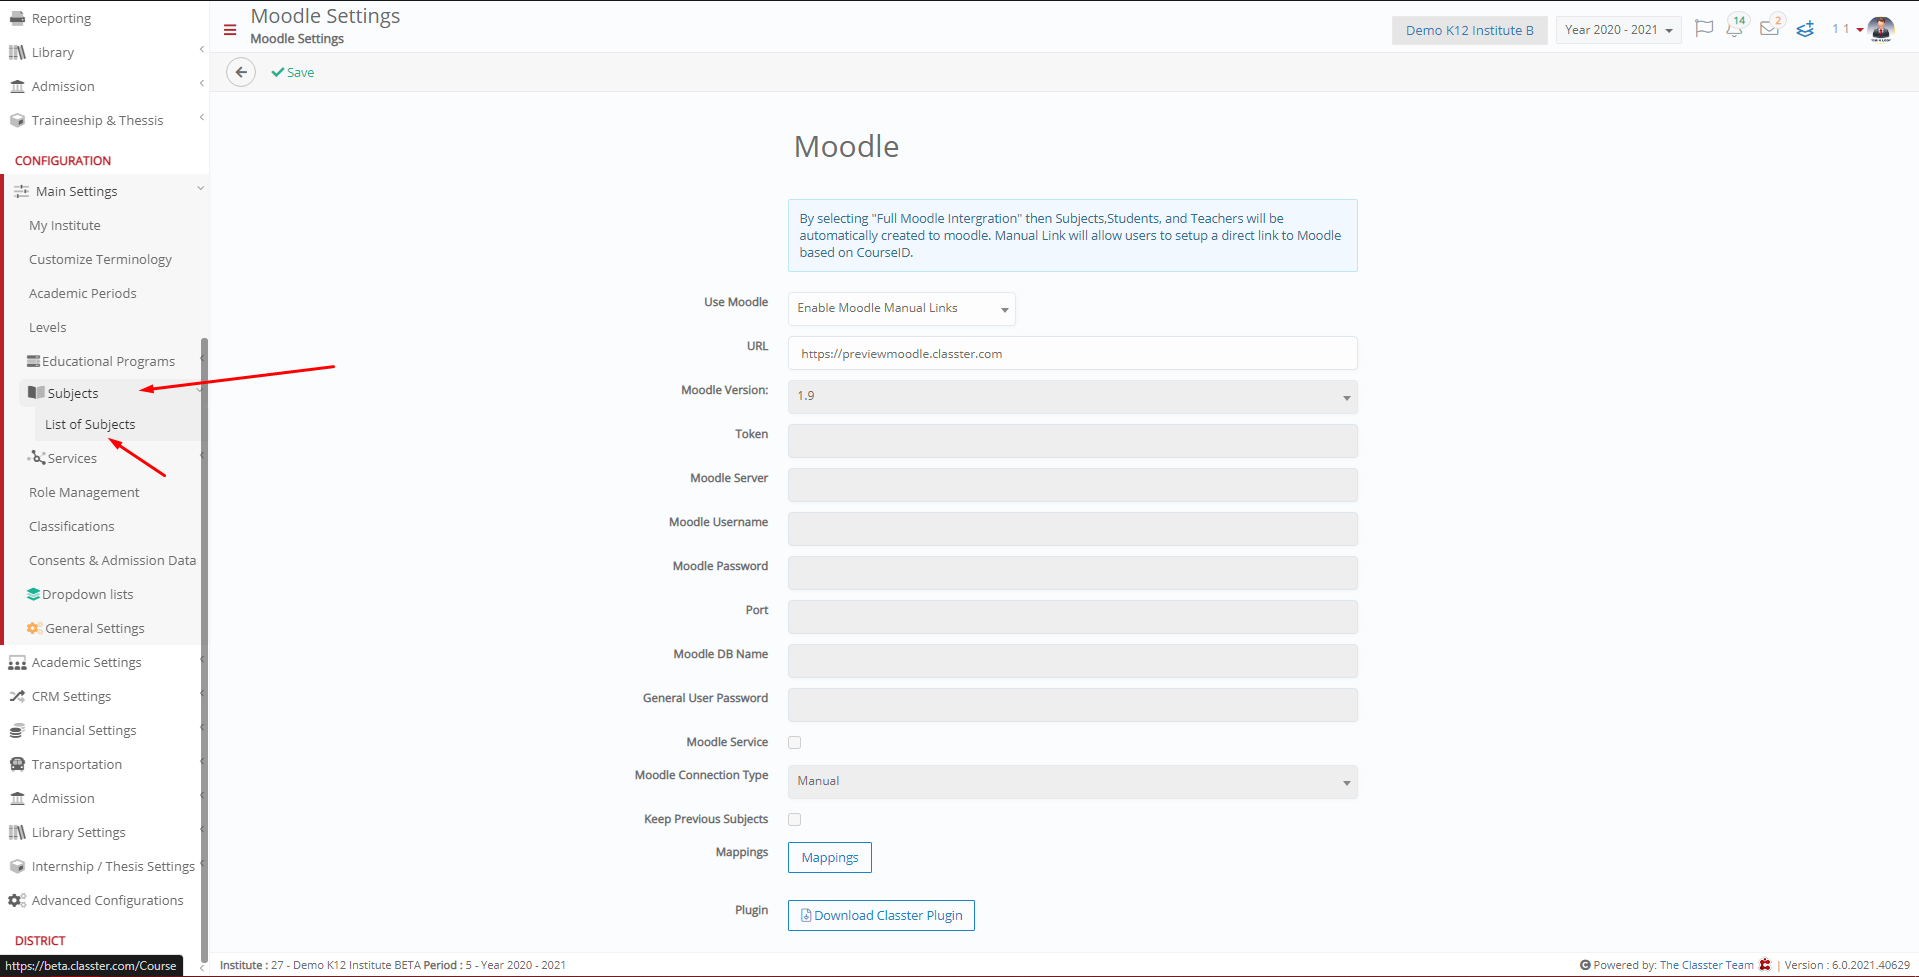This screenshot has height=977, width=1919.
Task: Save the Moodle settings
Action: (293, 72)
